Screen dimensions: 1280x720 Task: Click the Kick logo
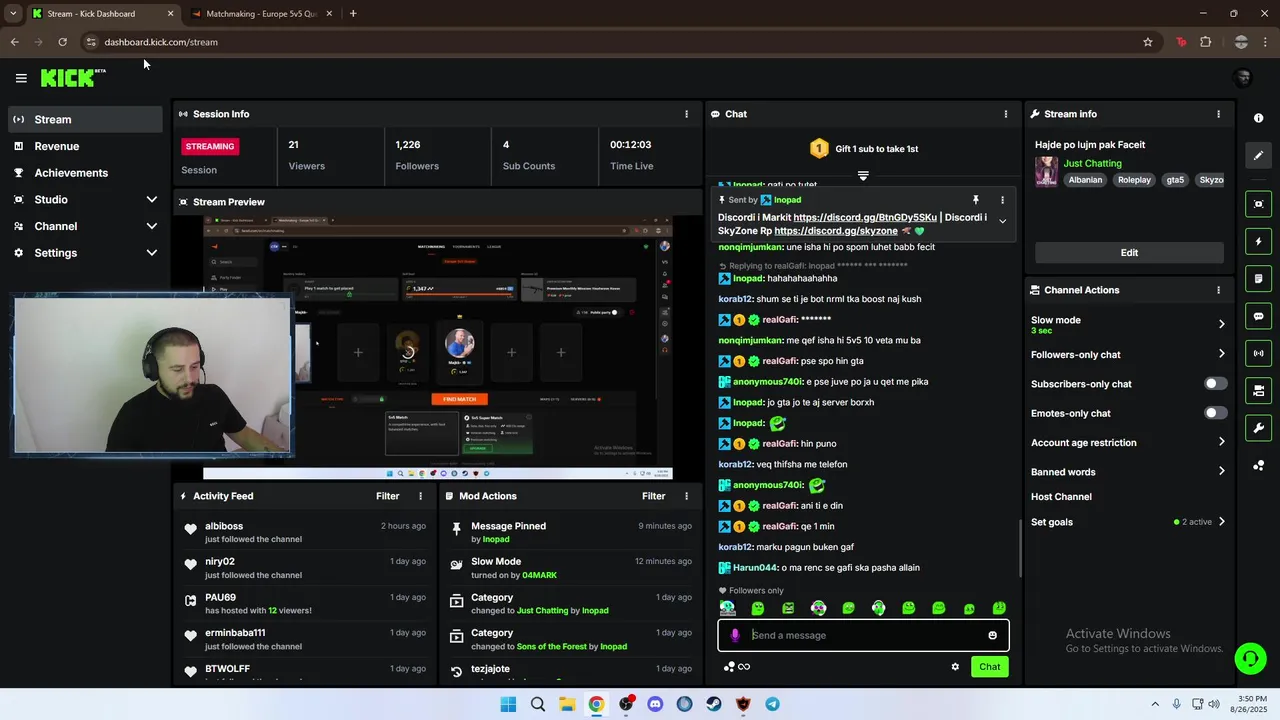(73, 78)
